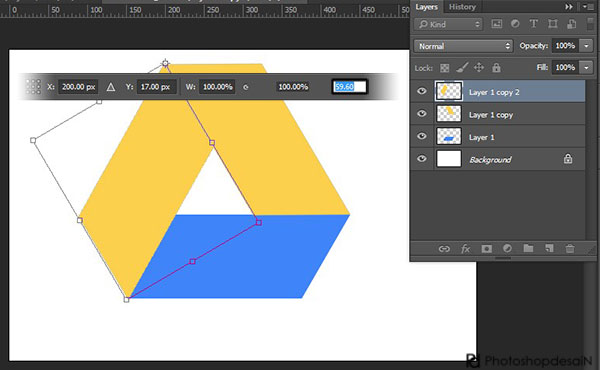Click the X position field

pyautogui.click(x=78, y=87)
